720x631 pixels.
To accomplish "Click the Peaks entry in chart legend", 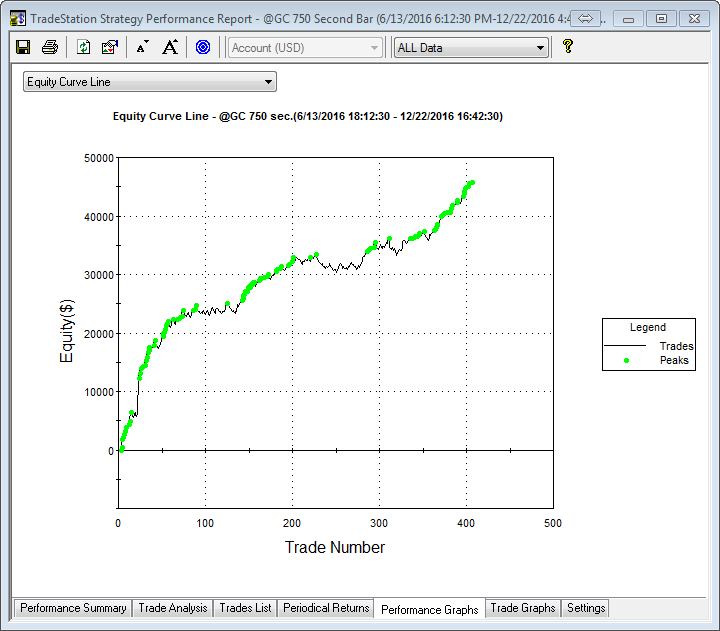I will click(x=673, y=360).
